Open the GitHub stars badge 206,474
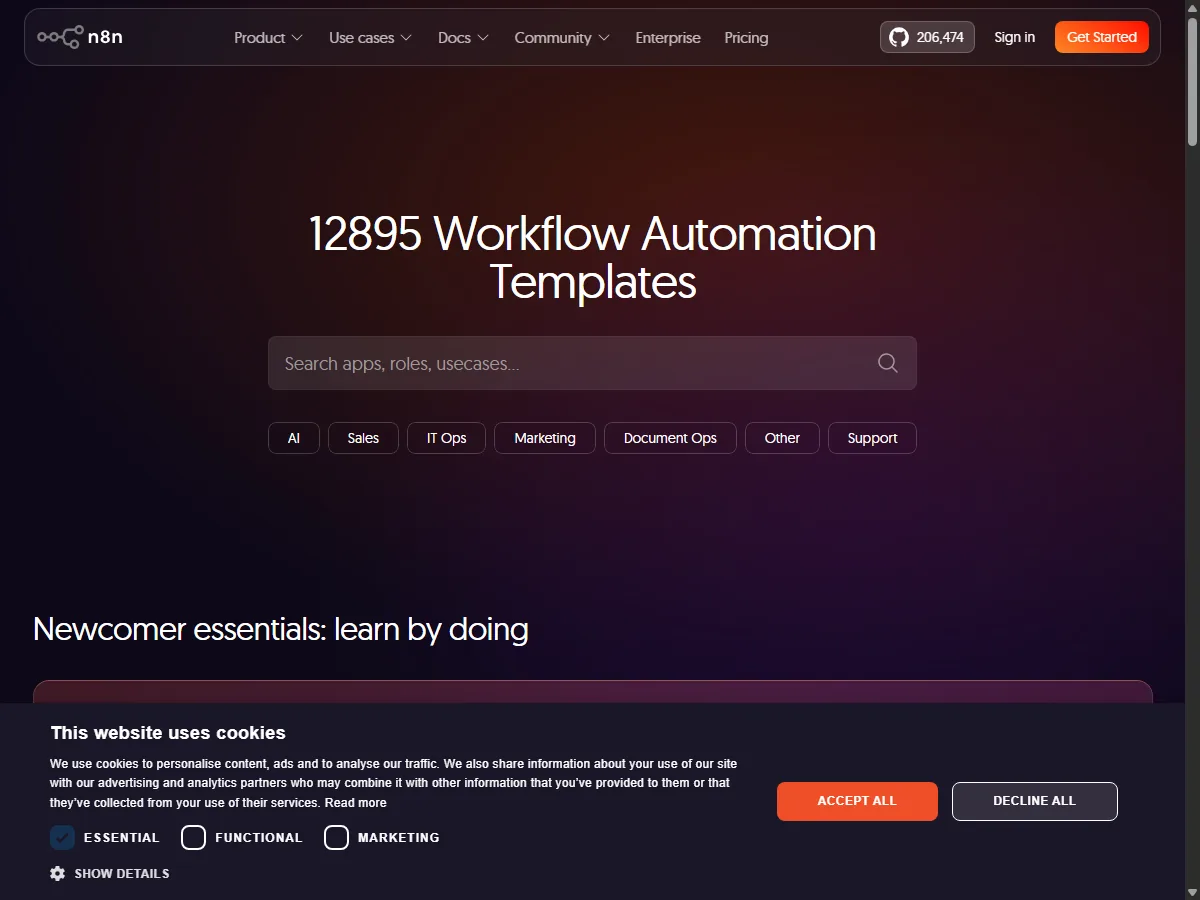The height and width of the screenshot is (900, 1200). pos(927,37)
